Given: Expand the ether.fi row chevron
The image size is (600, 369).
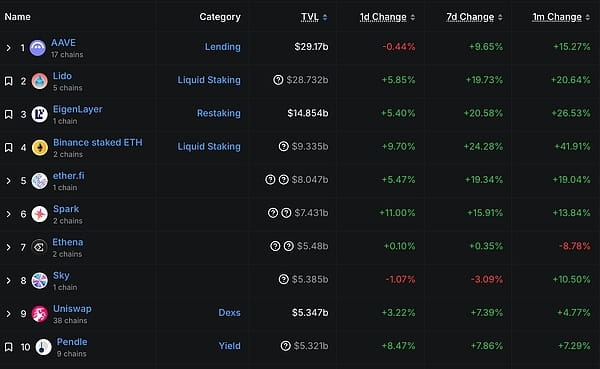Looking at the screenshot, I should pos(8,181).
